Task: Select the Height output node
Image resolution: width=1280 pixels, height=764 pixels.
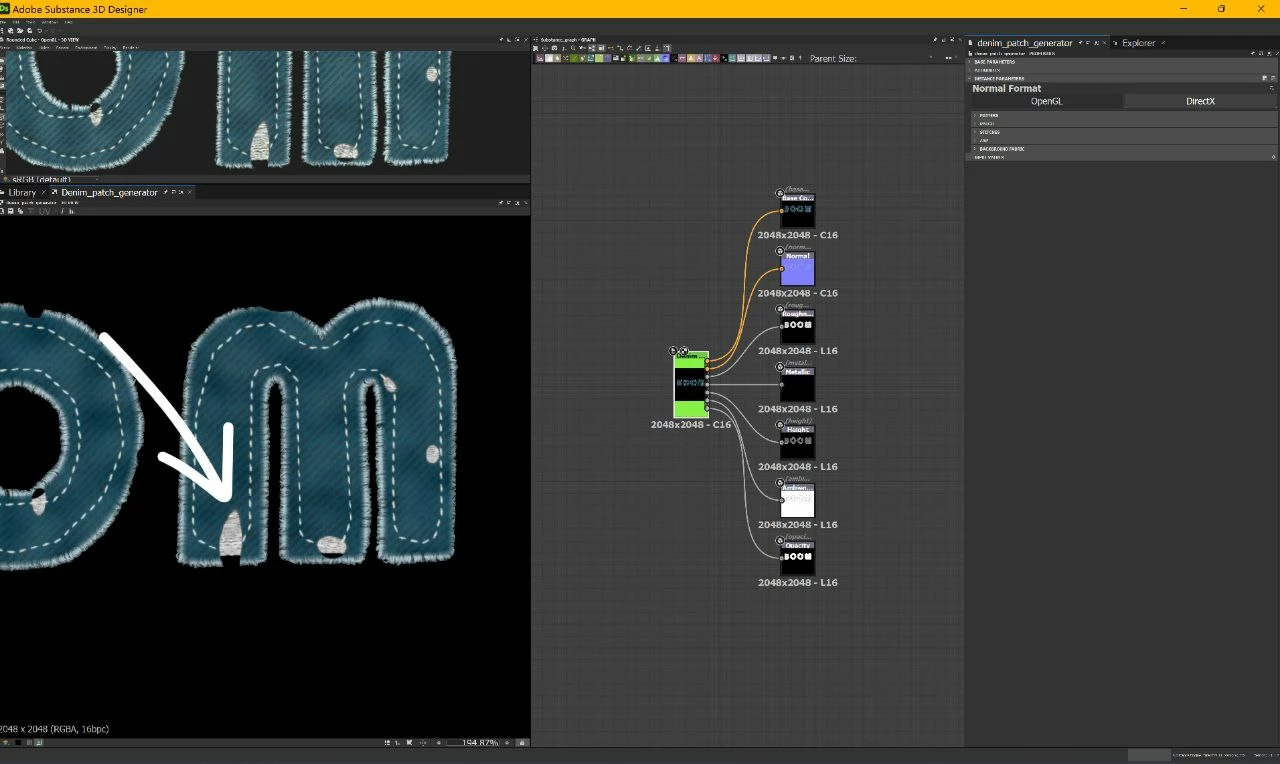Action: click(797, 443)
